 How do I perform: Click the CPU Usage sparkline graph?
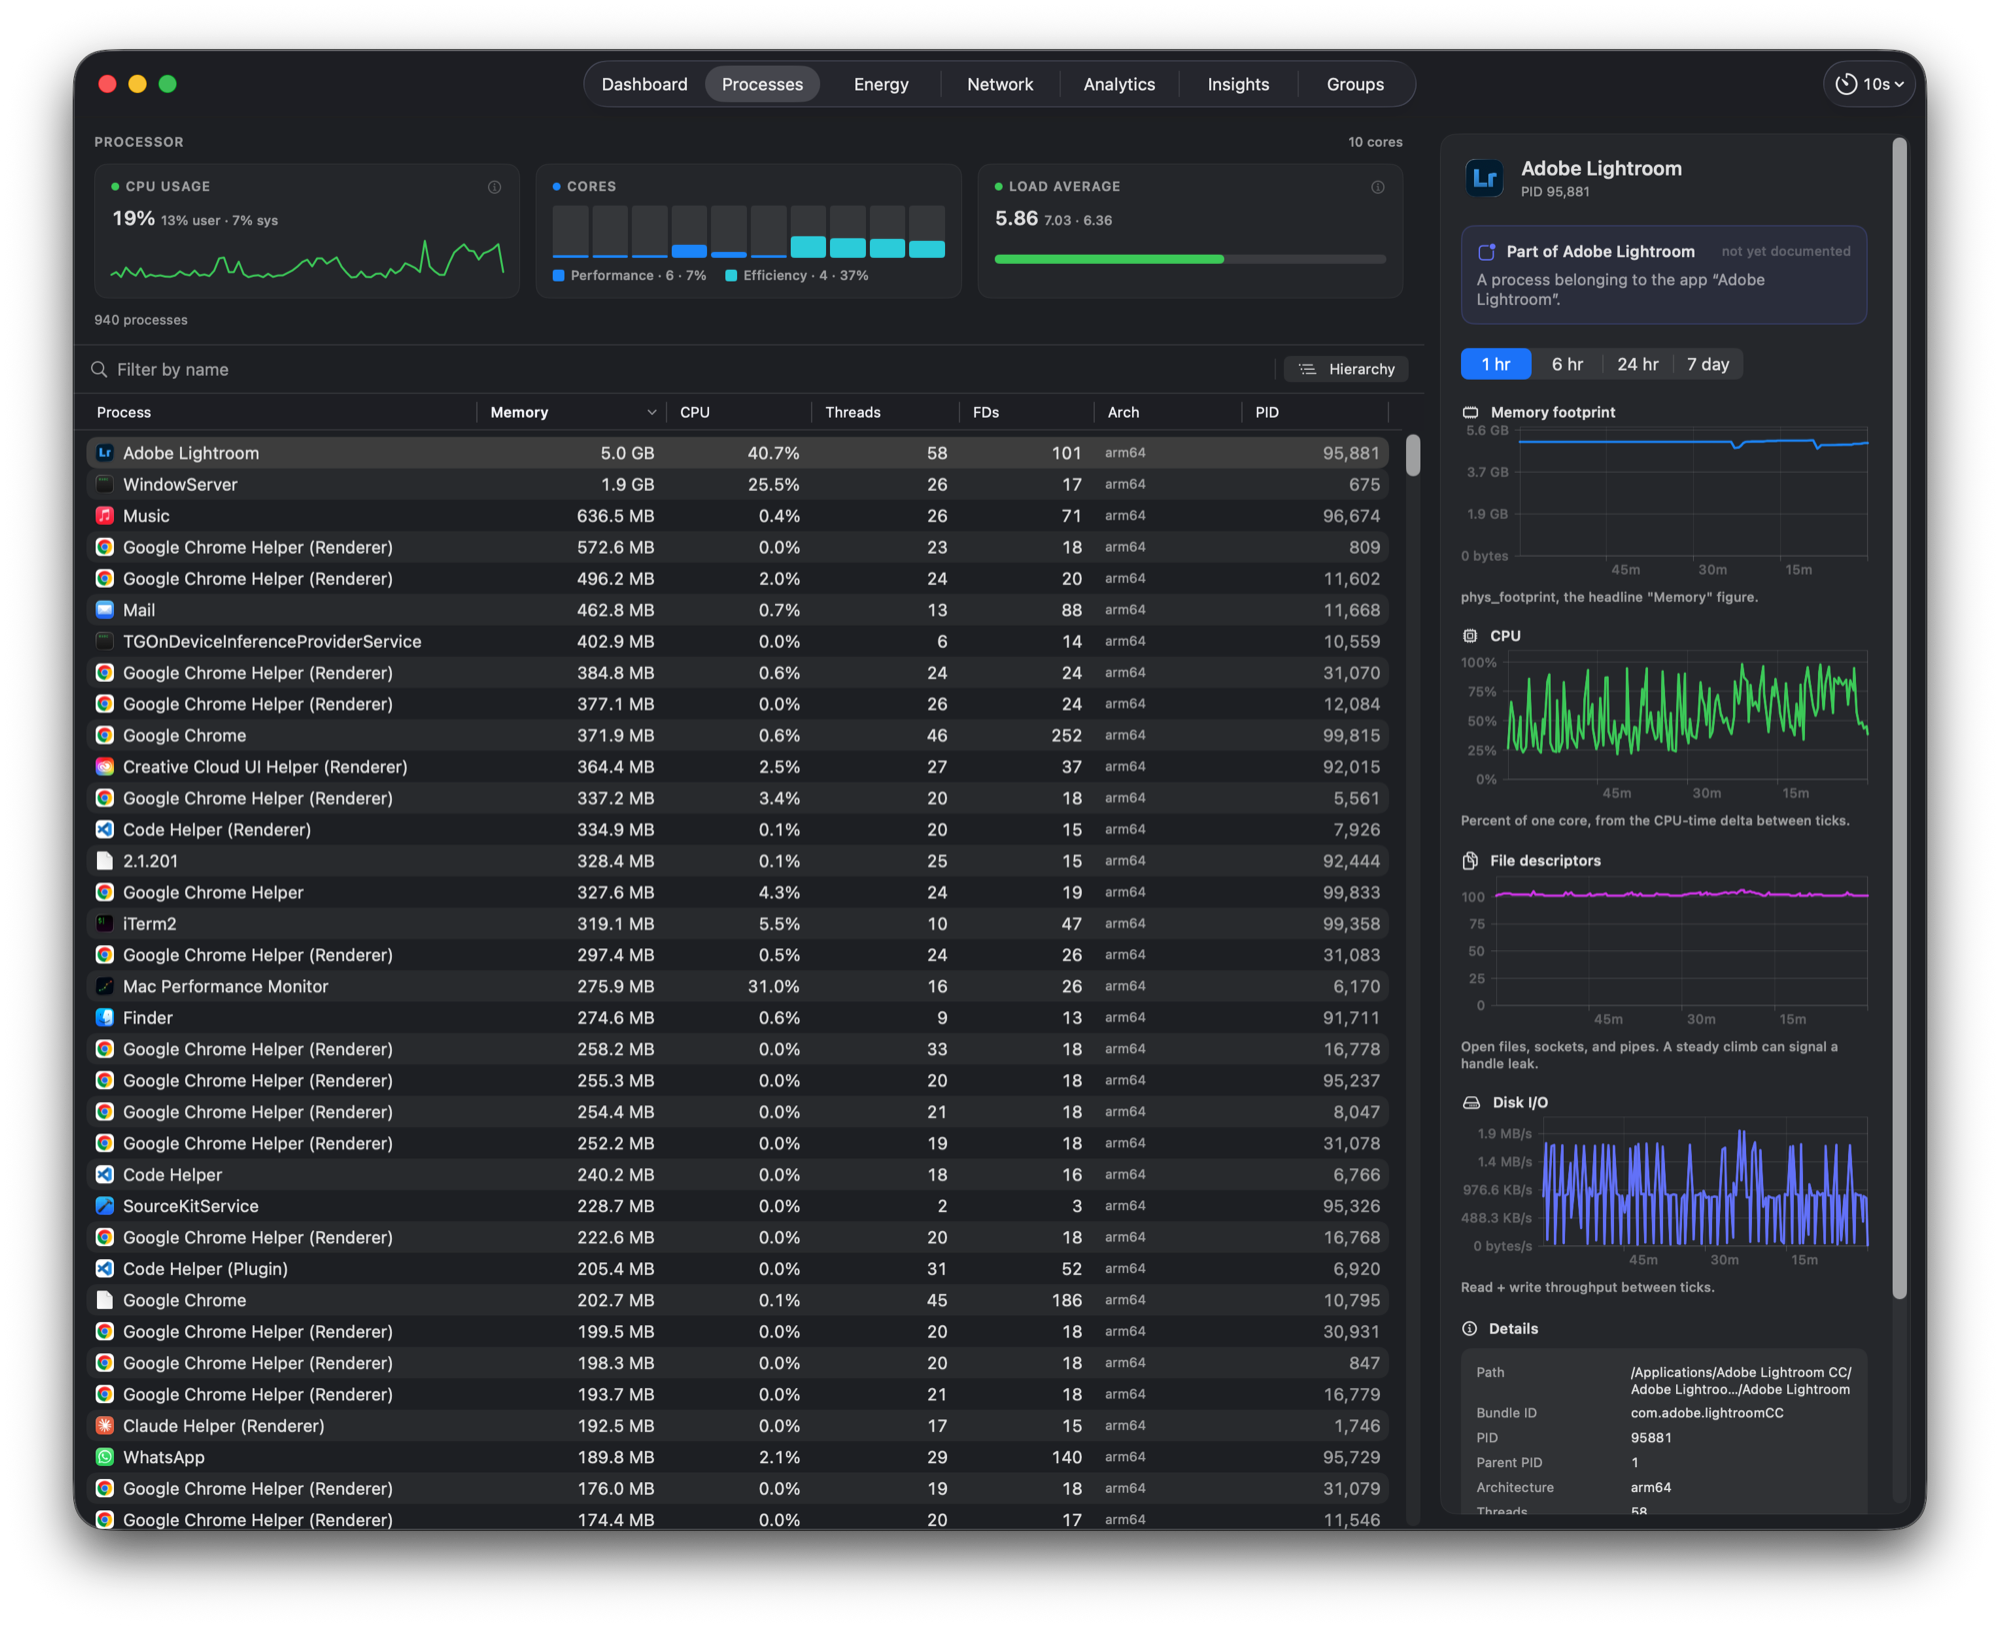click(307, 259)
